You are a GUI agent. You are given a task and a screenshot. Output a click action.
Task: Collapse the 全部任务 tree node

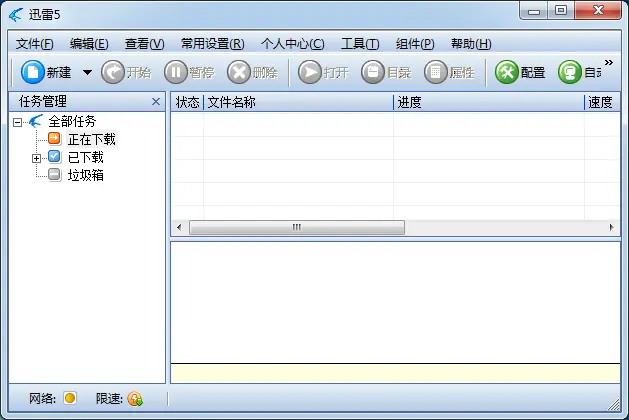click(18, 121)
